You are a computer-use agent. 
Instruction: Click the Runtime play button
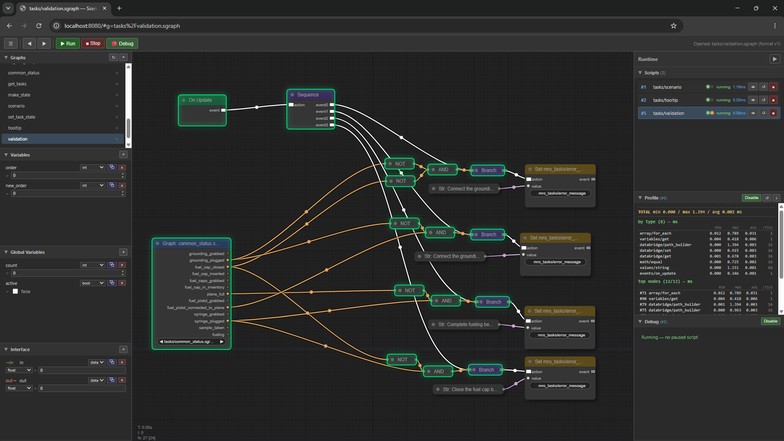[774, 59]
